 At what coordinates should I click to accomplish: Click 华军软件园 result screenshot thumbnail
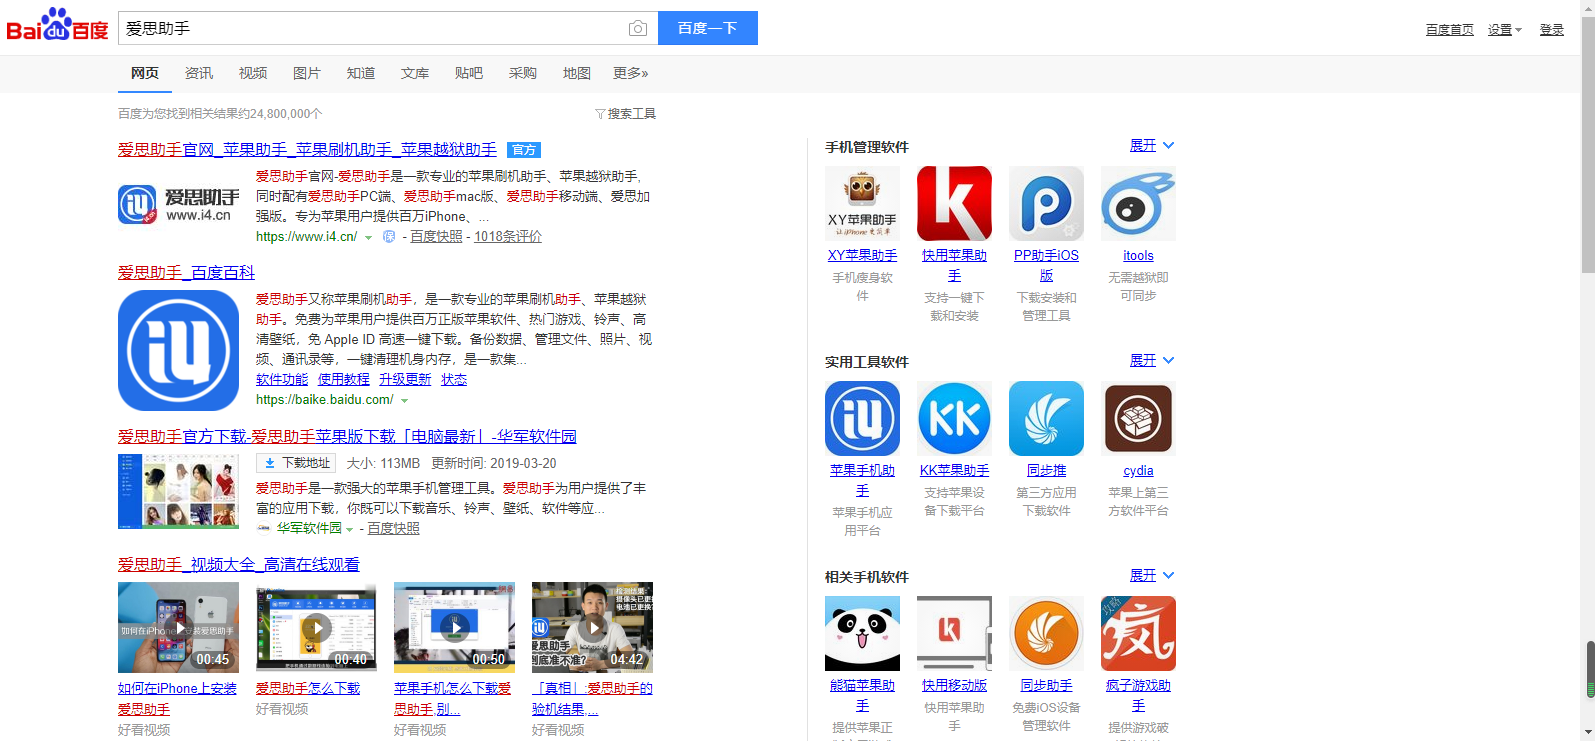(x=178, y=491)
